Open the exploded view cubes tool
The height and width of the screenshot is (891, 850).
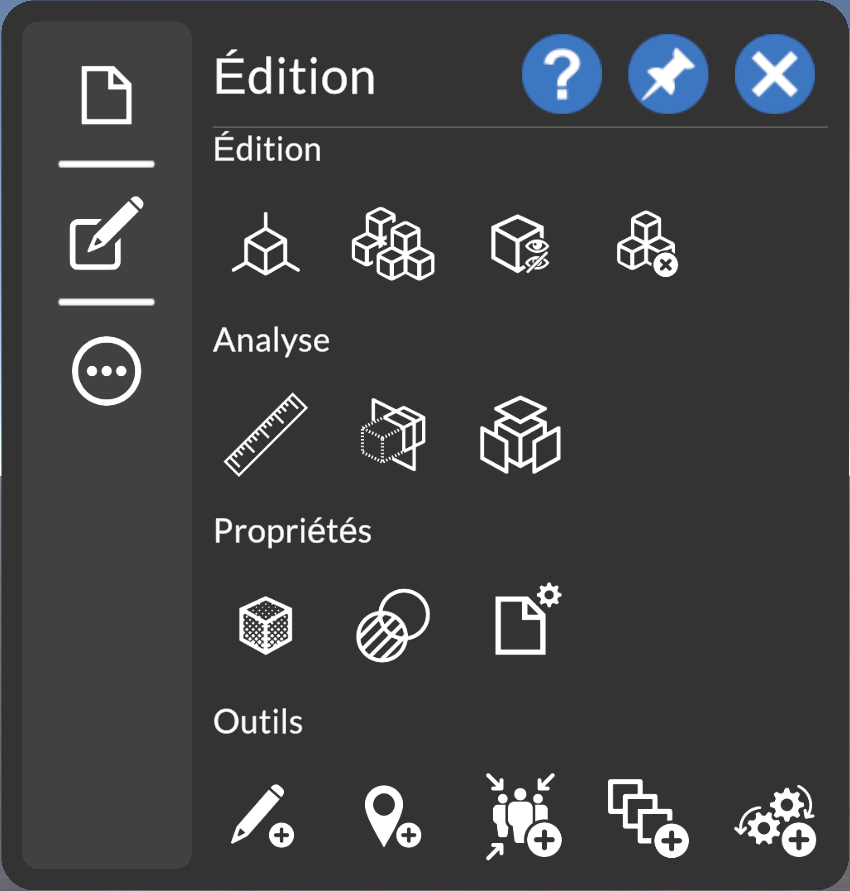[x=520, y=435]
